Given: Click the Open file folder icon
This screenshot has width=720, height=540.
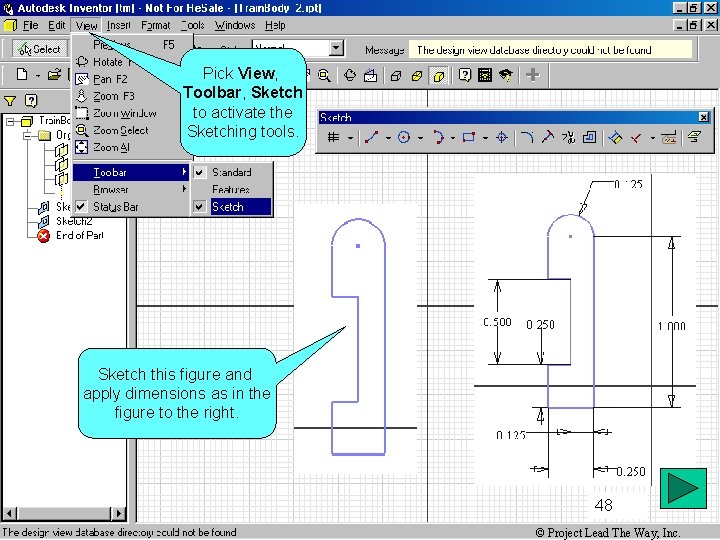Looking at the screenshot, I should [x=54, y=74].
